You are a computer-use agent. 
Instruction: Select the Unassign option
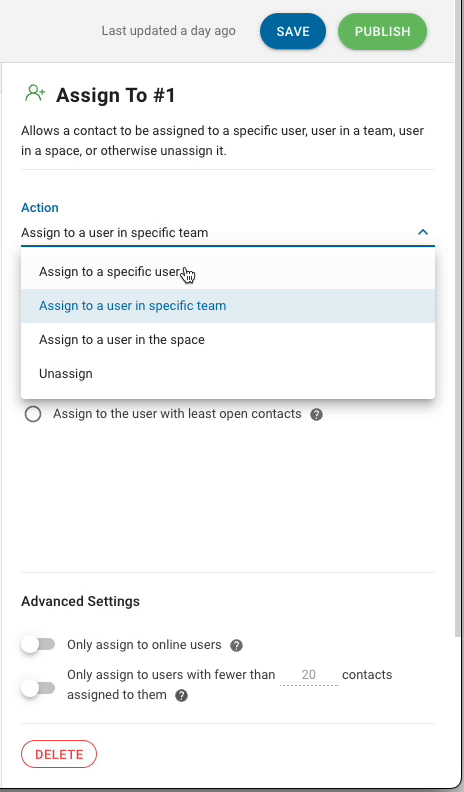coord(228,374)
